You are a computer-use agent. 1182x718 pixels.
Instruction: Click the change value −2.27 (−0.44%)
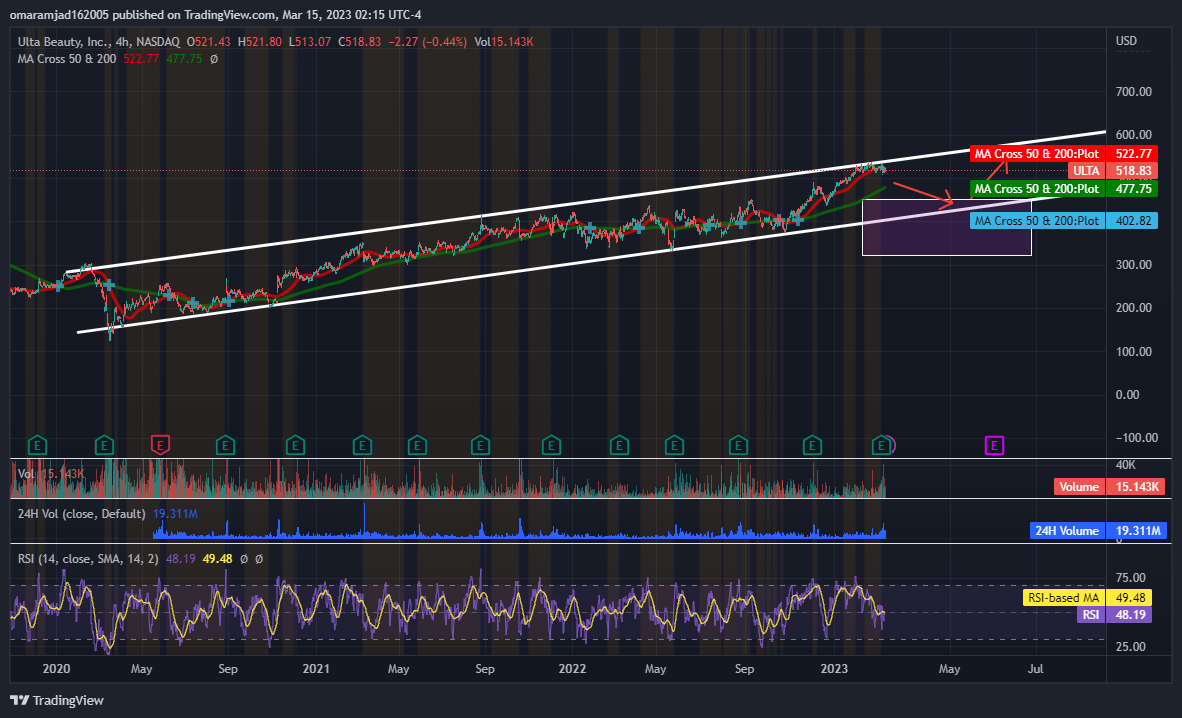(427, 41)
